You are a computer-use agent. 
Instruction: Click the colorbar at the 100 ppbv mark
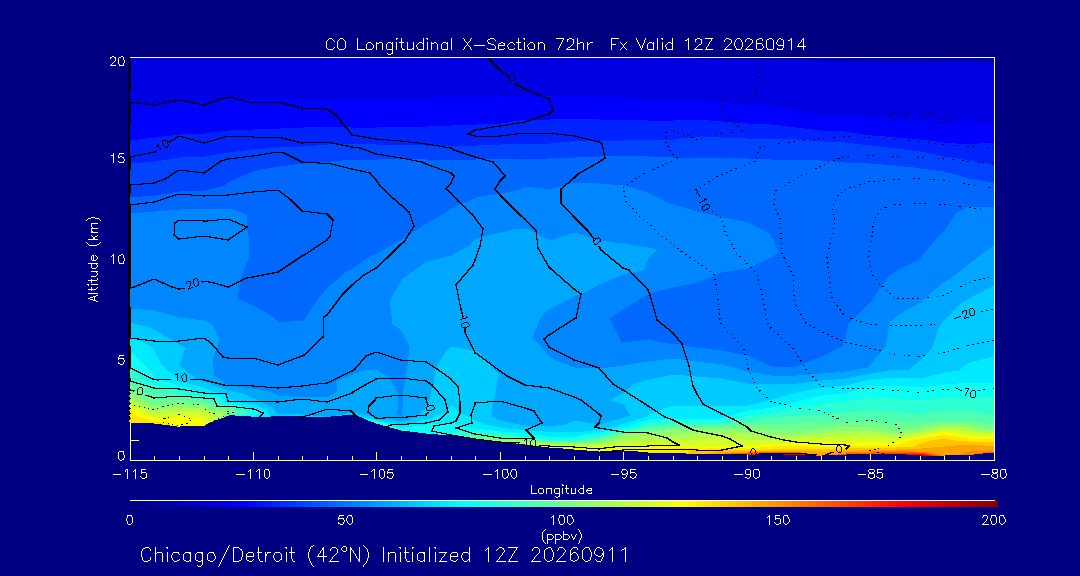tap(563, 503)
